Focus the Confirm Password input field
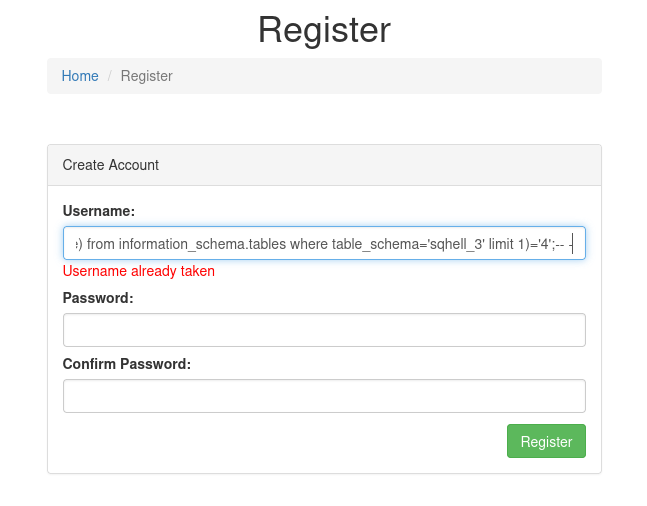The width and height of the screenshot is (647, 506). pyautogui.click(x=324, y=396)
